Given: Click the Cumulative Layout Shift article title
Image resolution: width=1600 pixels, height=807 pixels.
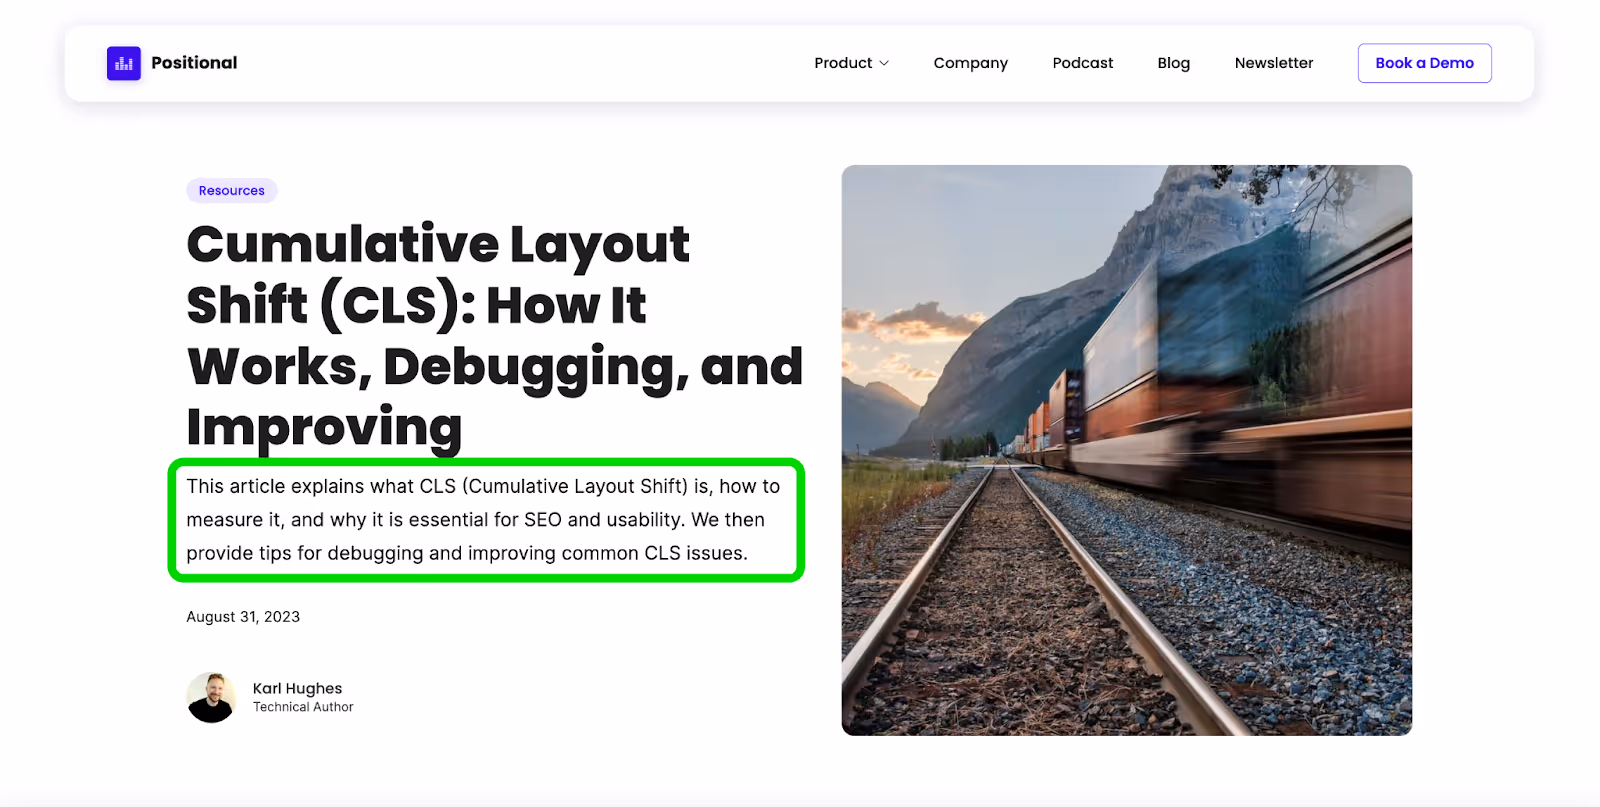Looking at the screenshot, I should click(494, 335).
